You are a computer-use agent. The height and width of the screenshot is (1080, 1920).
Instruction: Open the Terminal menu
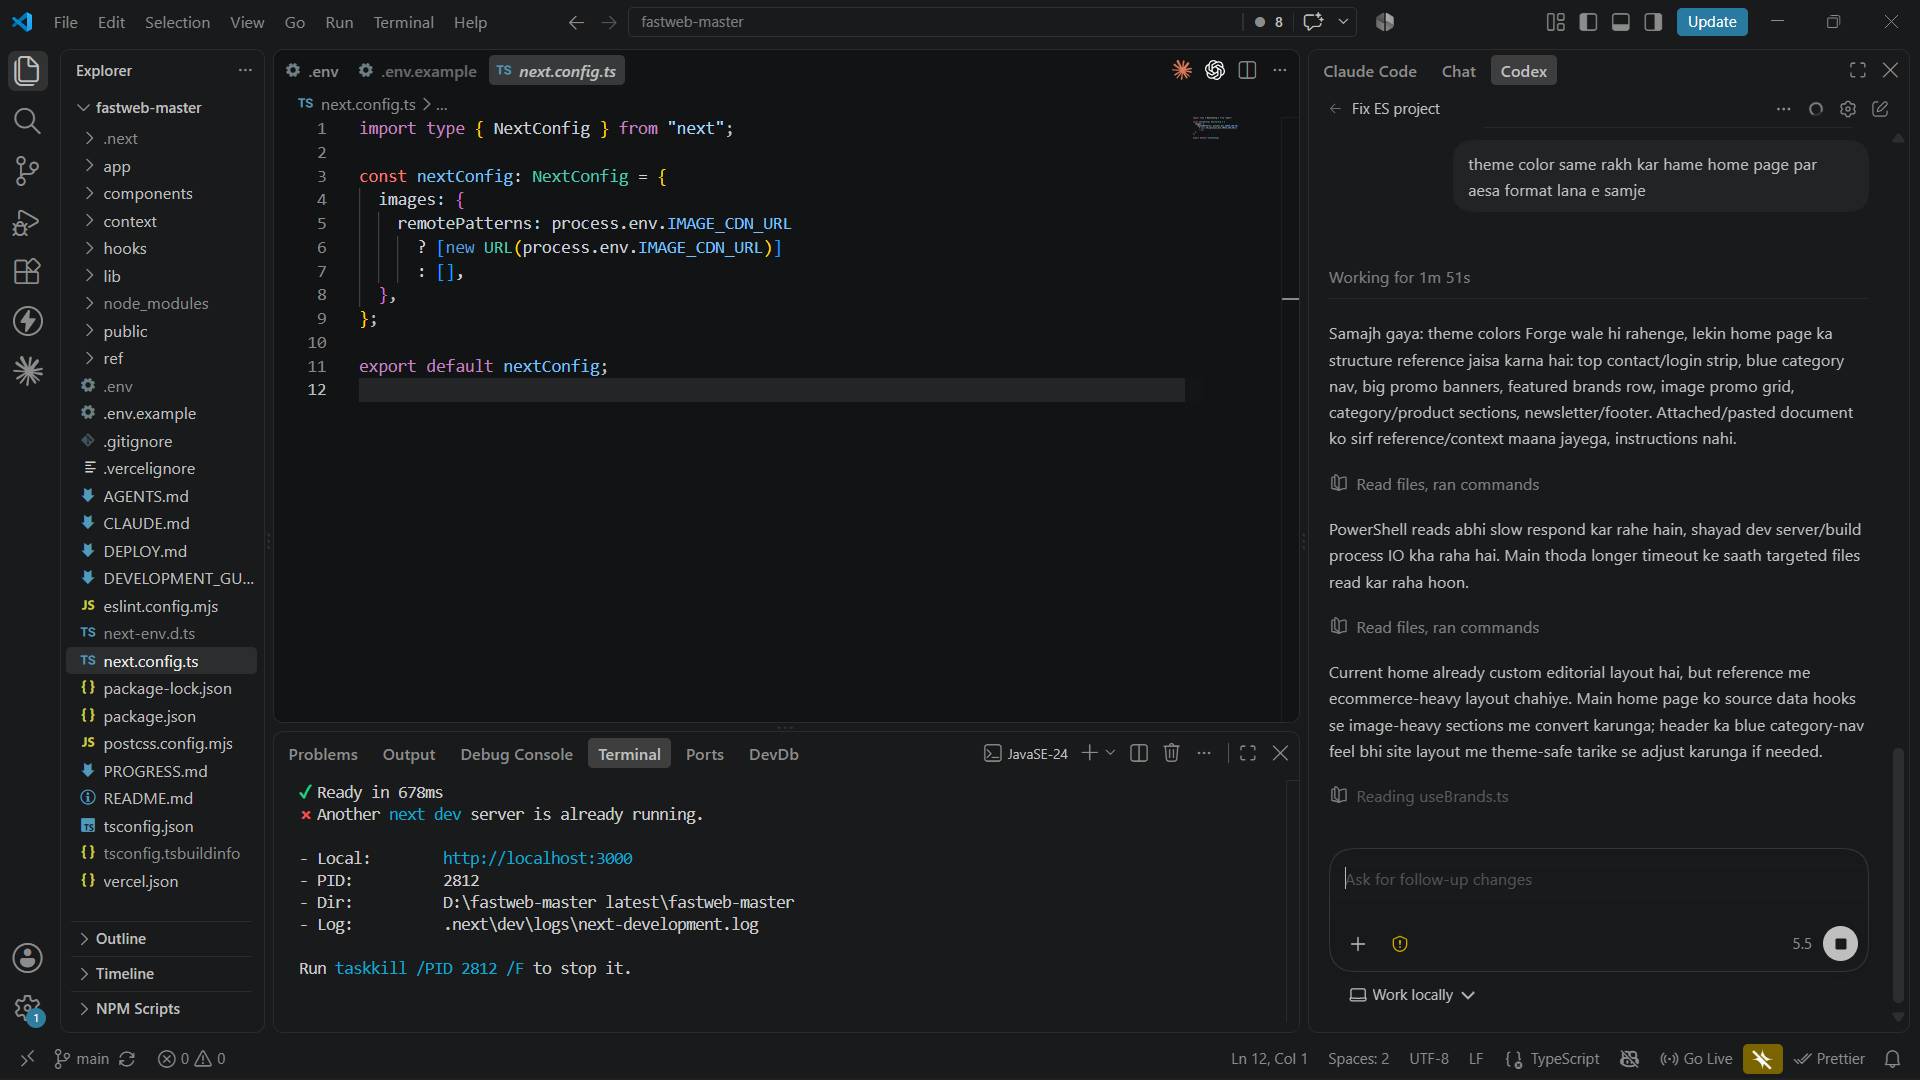(403, 22)
